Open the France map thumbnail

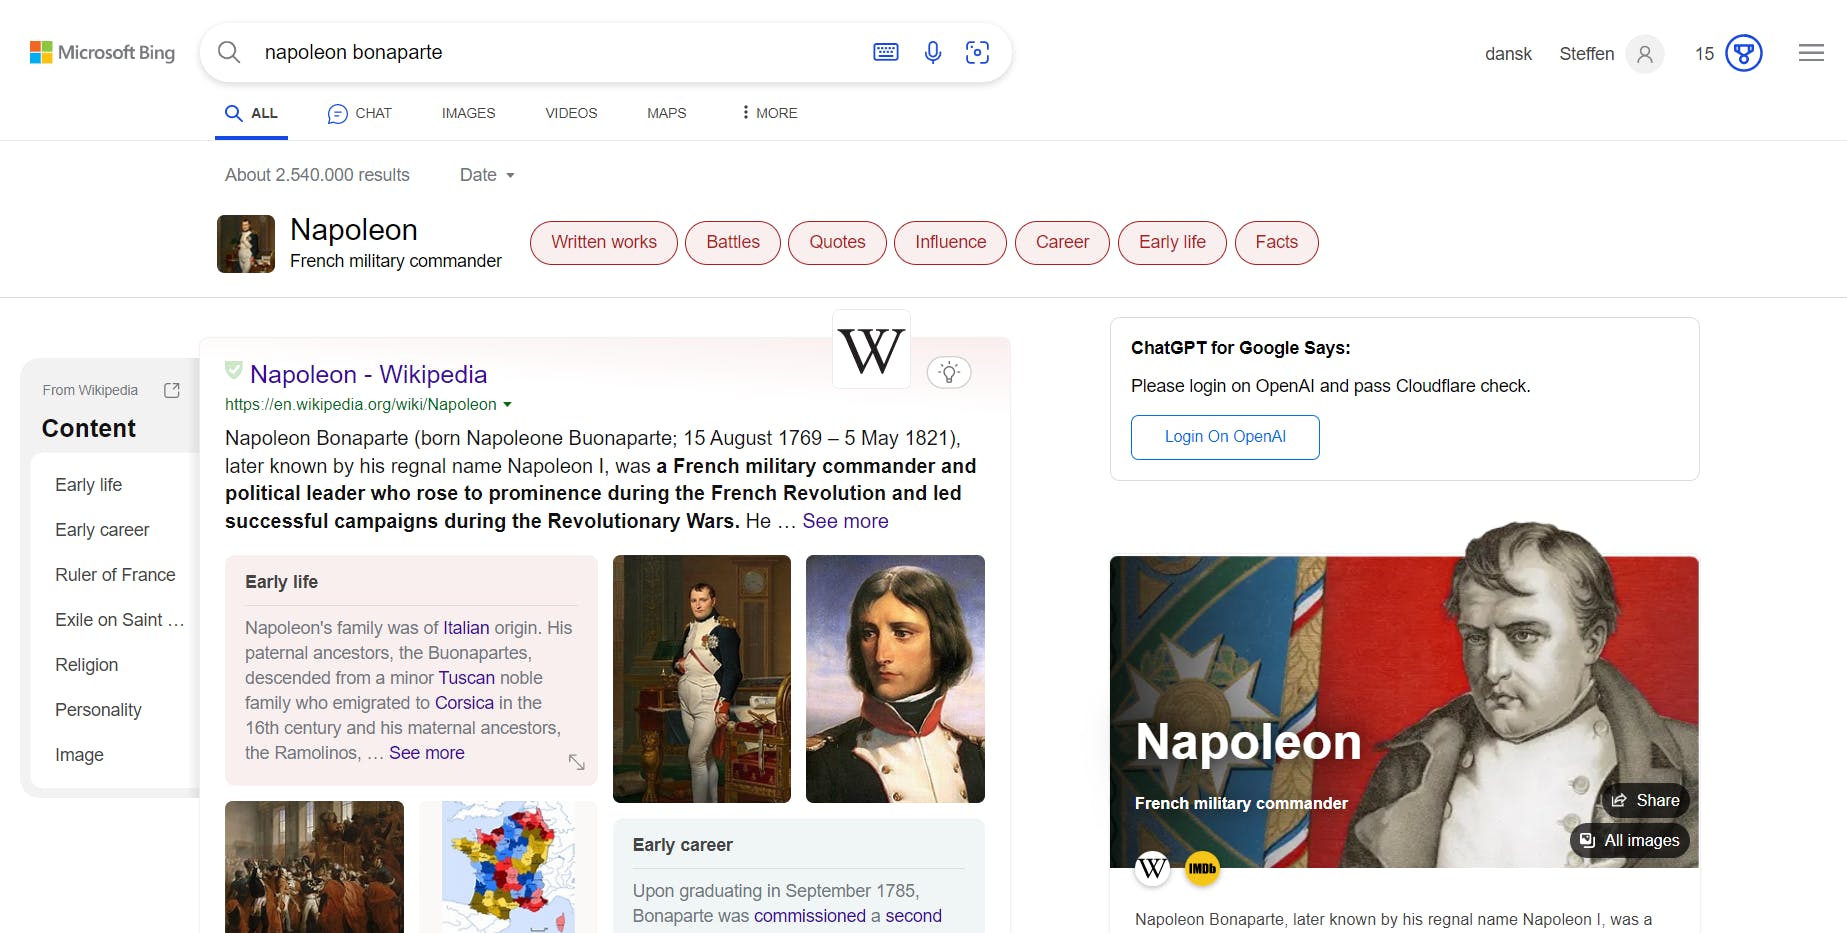pos(508,867)
